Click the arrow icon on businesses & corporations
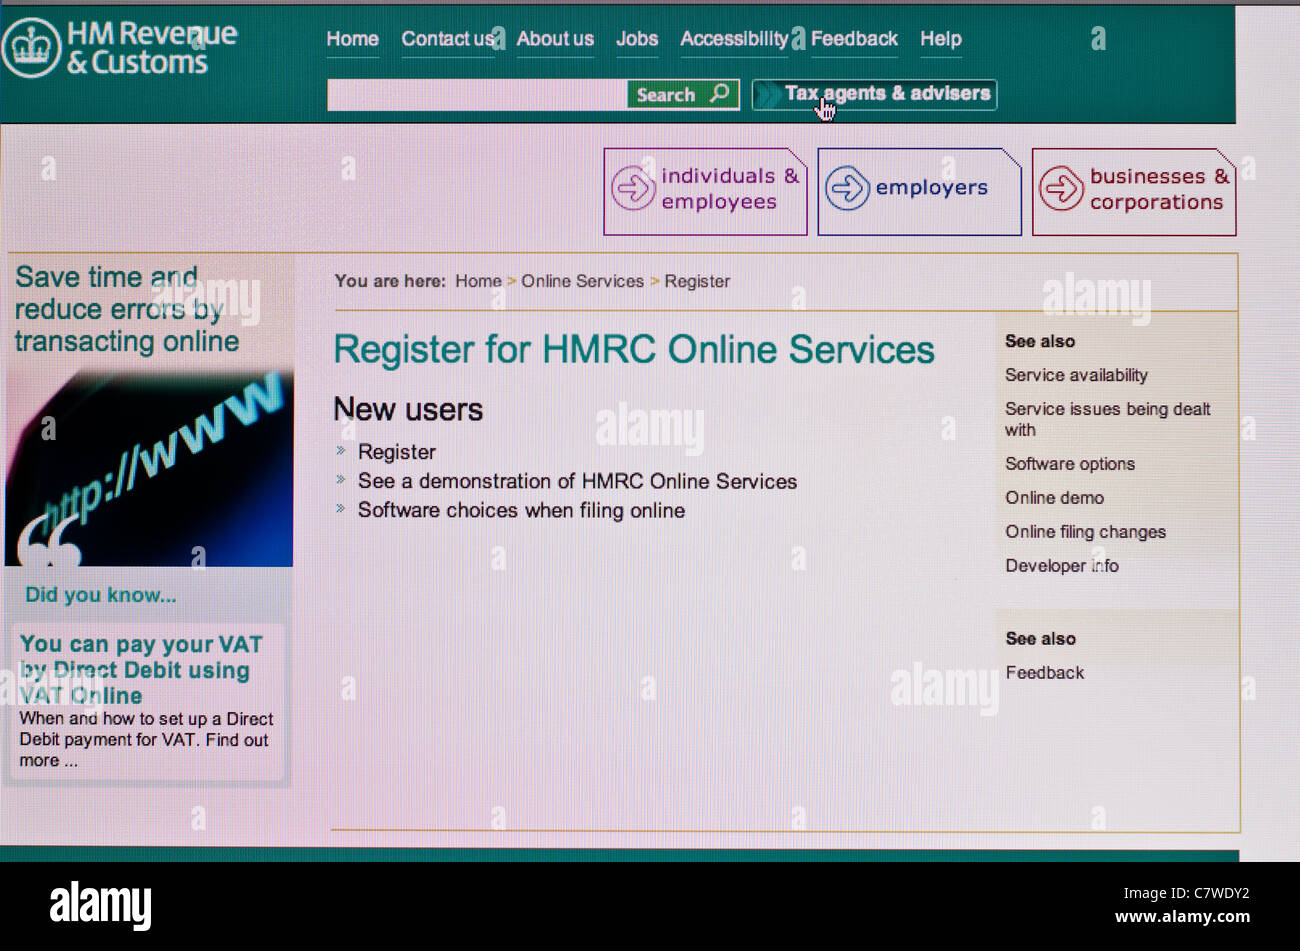1300x951 pixels. click(1061, 188)
